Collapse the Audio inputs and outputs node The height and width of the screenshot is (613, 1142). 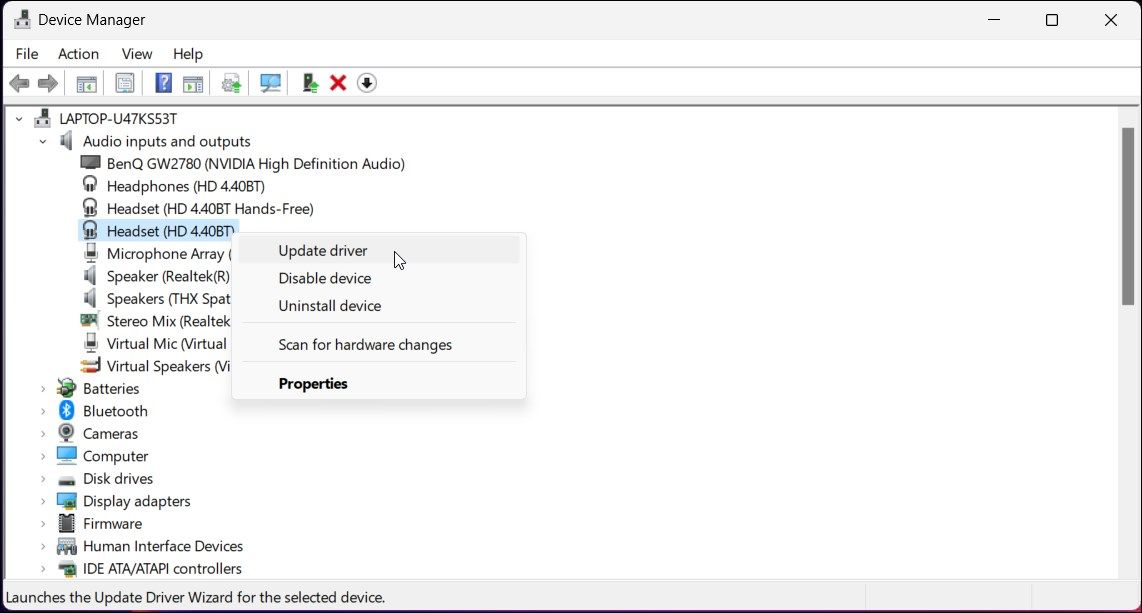coord(43,141)
